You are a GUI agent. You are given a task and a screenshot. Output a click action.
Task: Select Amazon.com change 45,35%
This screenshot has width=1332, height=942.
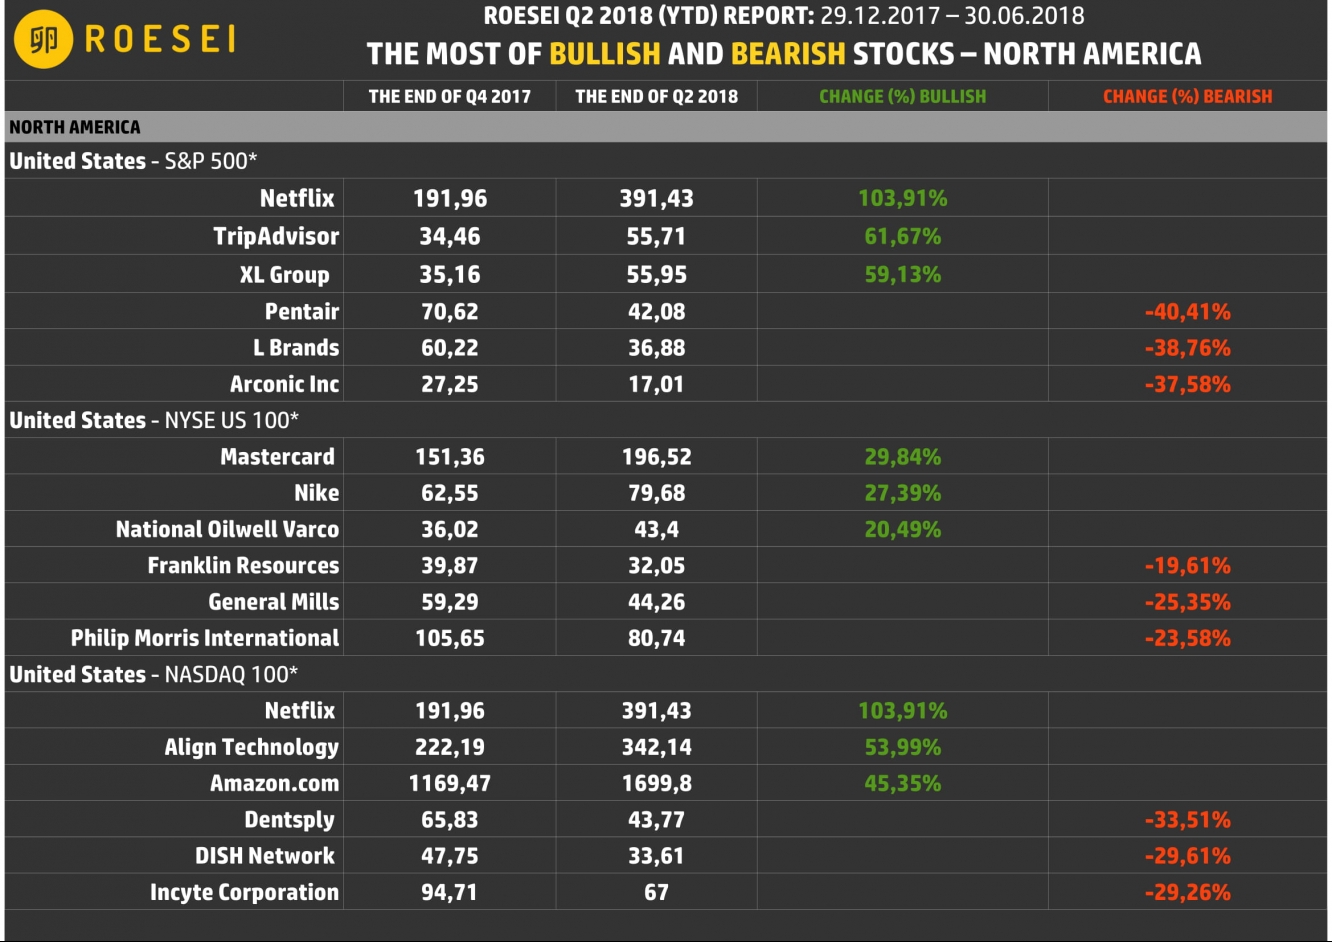[903, 783]
